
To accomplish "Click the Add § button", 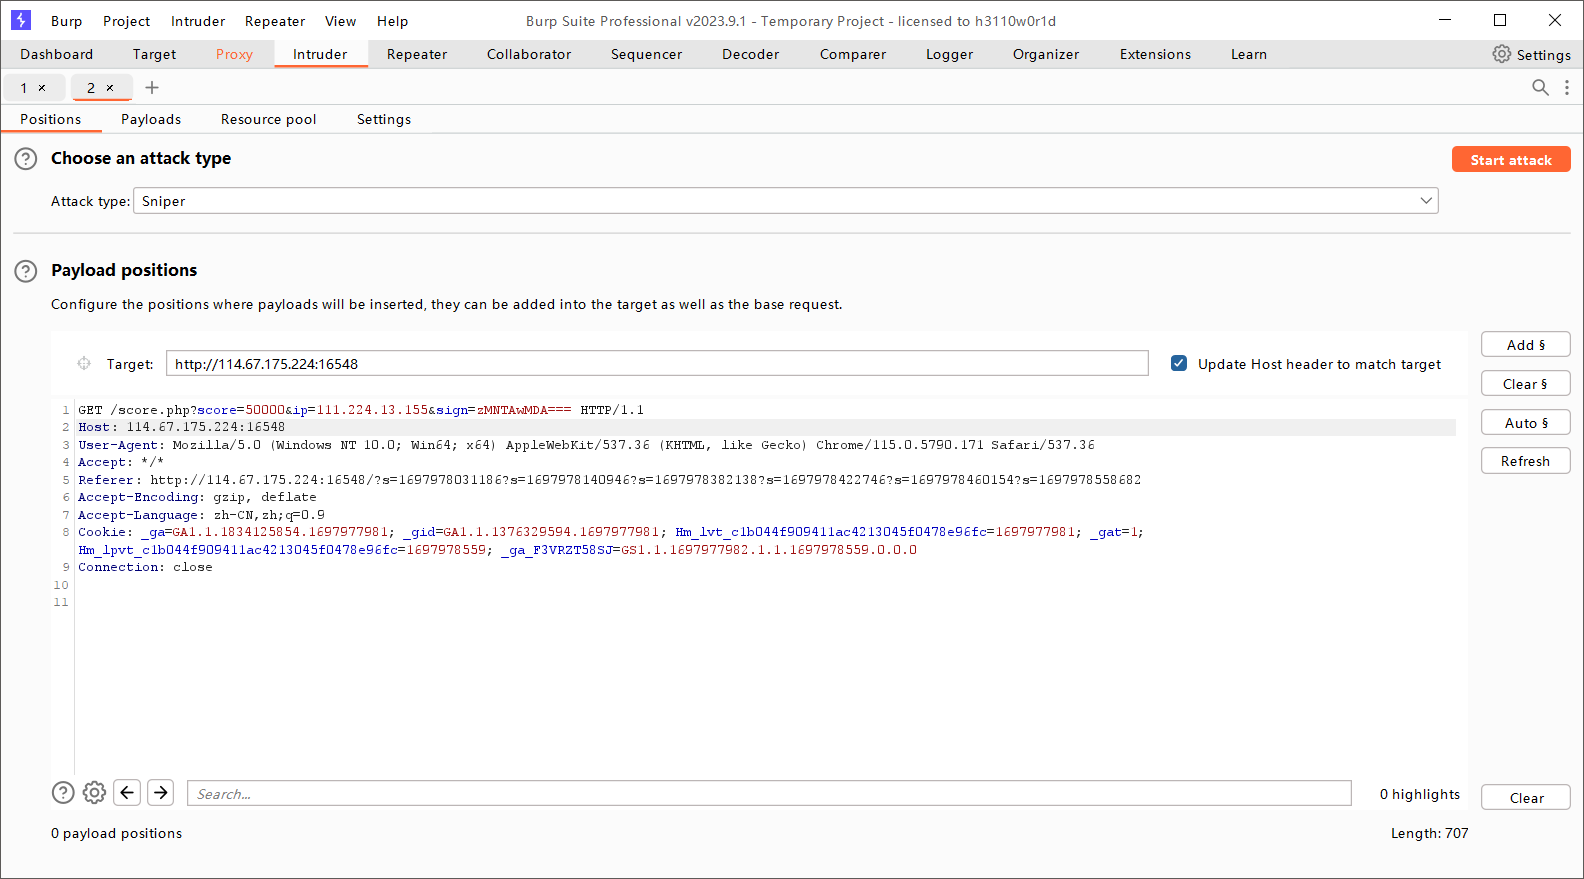I will pos(1526,344).
